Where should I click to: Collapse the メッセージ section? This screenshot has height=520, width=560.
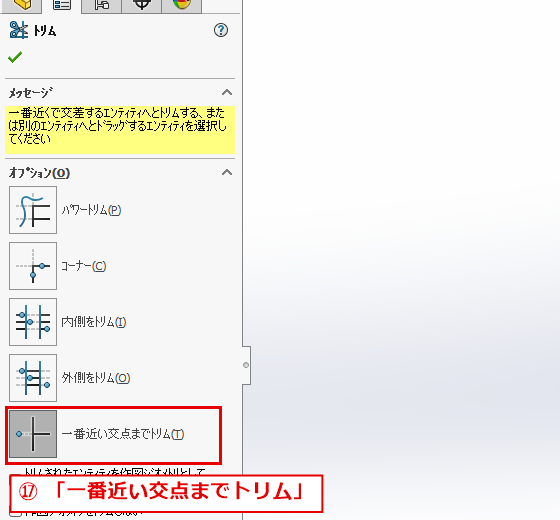pyautogui.click(x=227, y=93)
